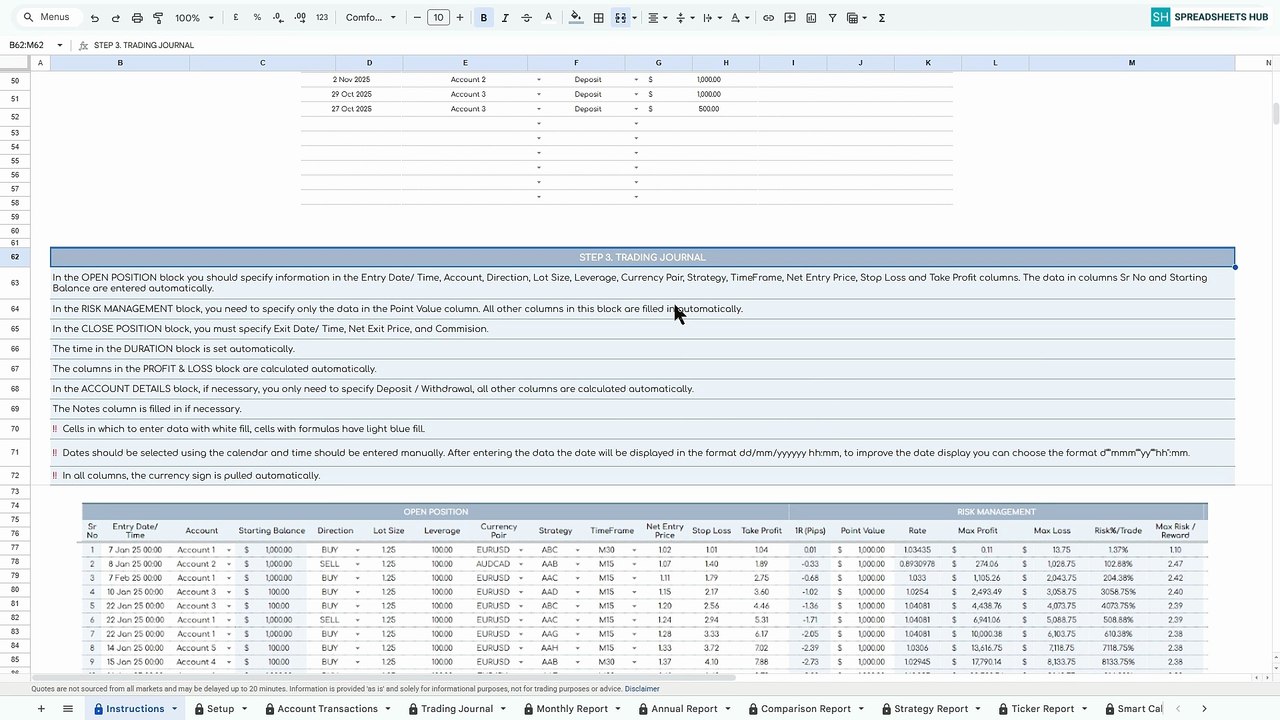Viewport: 1280px width, 720px height.
Task: Open the text rotation dropdown
Action: [739, 18]
